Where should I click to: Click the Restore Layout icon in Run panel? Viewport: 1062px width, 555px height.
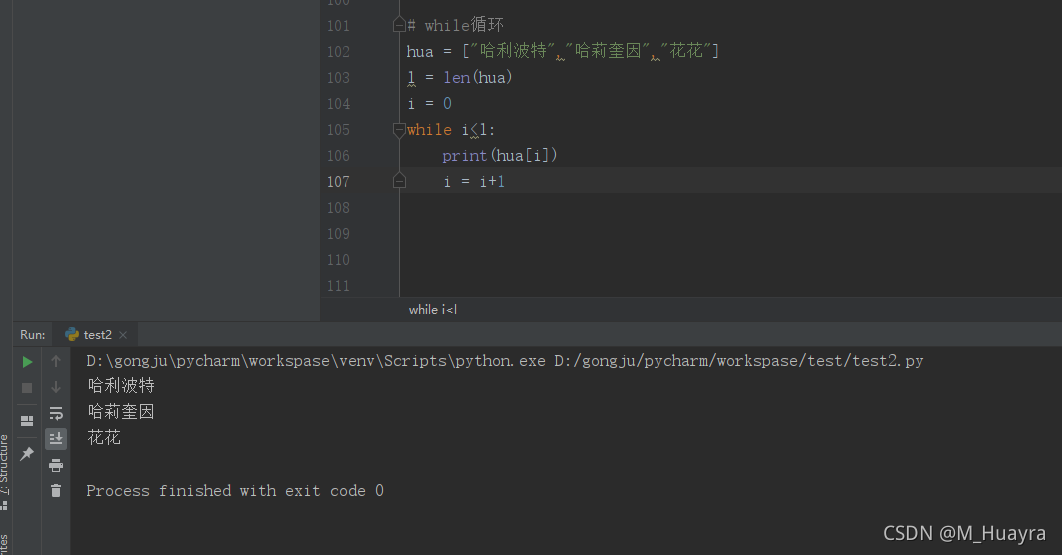coord(27,421)
